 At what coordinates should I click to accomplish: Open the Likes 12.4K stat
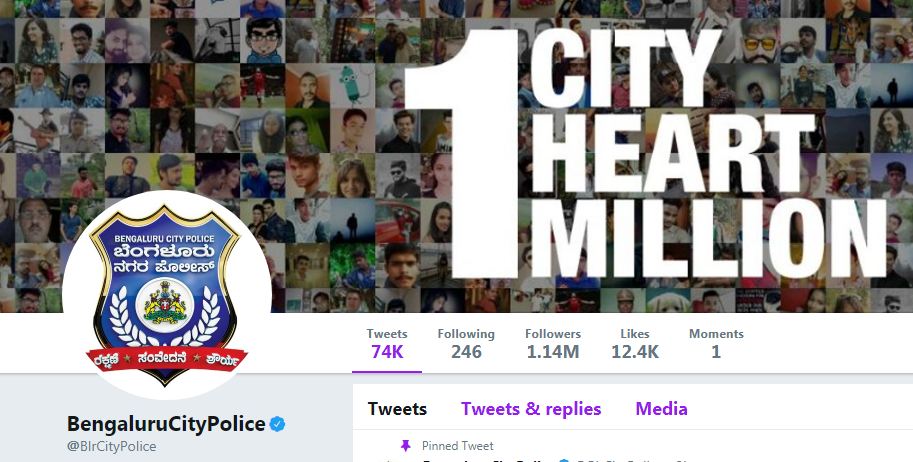click(x=635, y=343)
